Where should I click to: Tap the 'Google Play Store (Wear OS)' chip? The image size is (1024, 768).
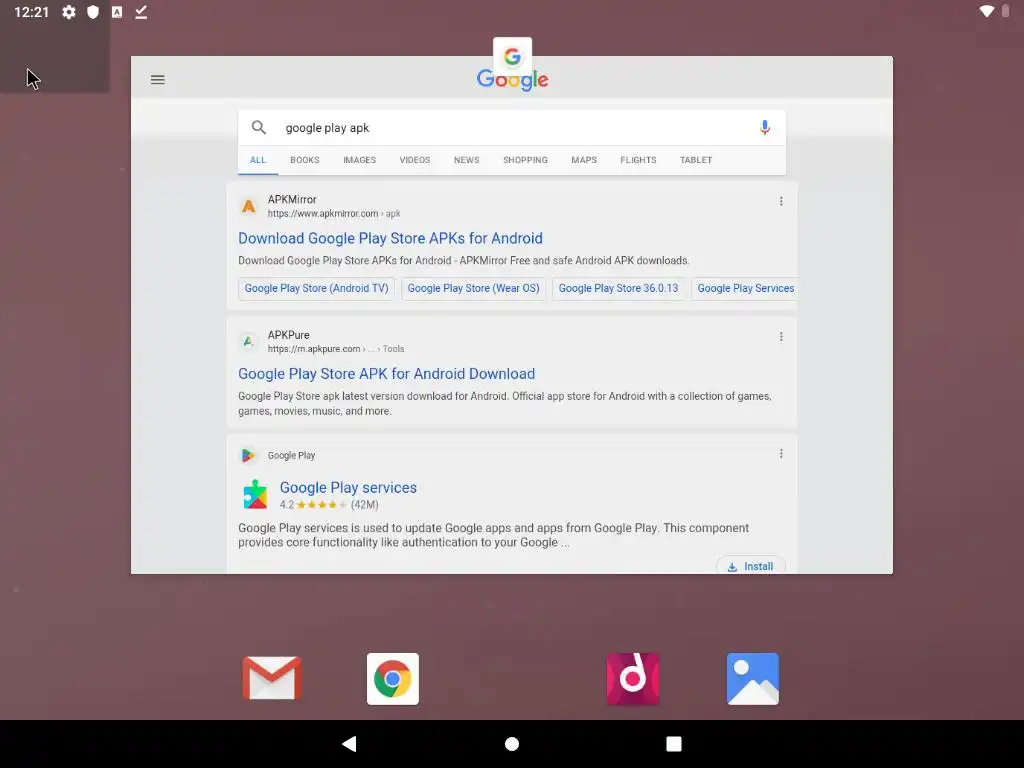[x=473, y=288]
